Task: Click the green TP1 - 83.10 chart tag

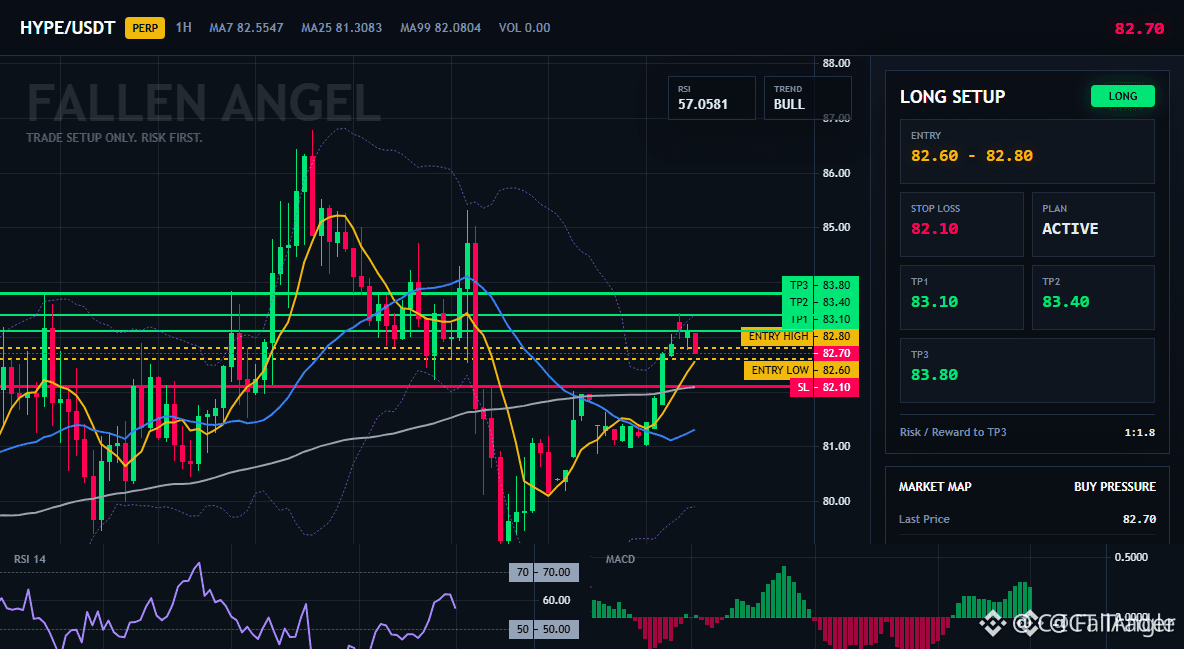Action: [820, 319]
